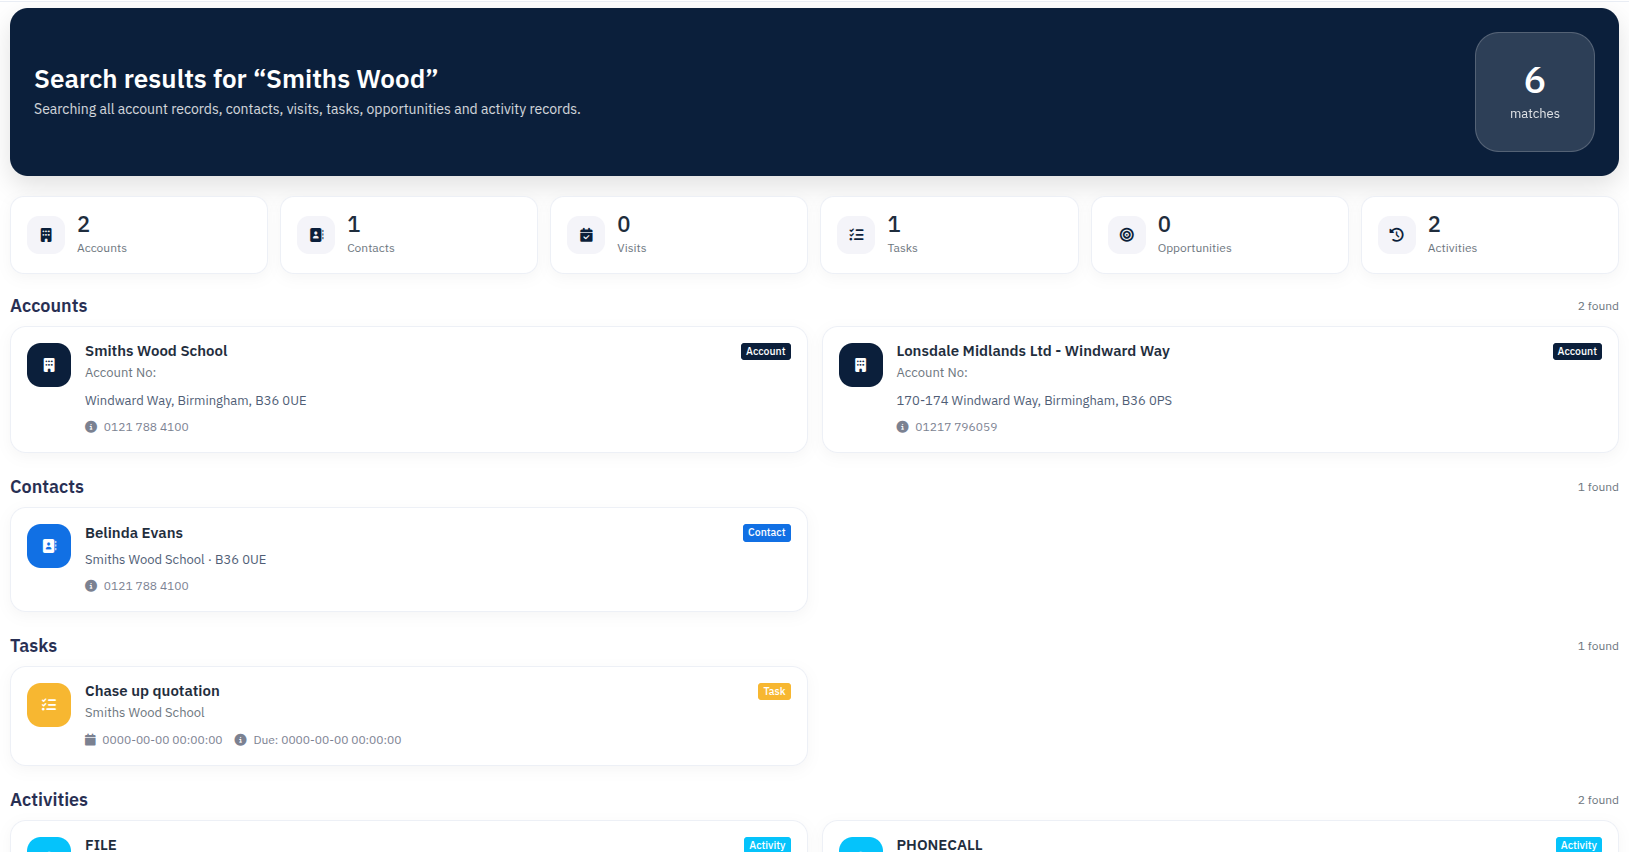This screenshot has width=1629, height=852.
Task: Click the yellow Task badge
Action: coord(774,692)
